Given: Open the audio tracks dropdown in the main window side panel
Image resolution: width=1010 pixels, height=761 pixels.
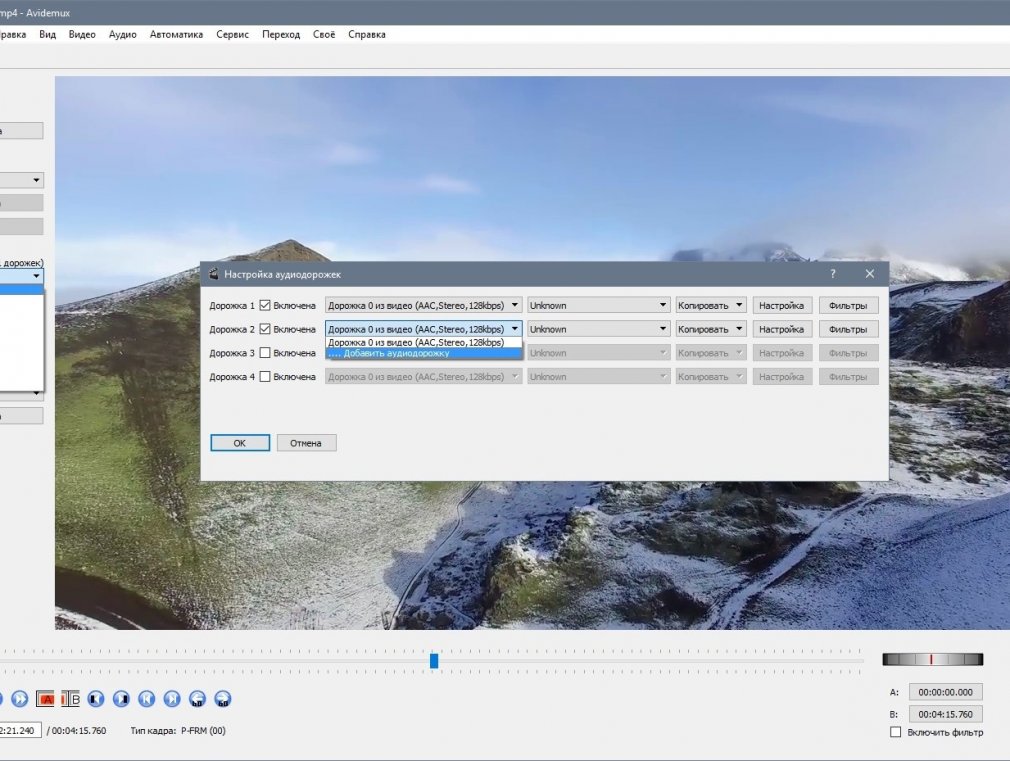Looking at the screenshot, I should point(21,276).
